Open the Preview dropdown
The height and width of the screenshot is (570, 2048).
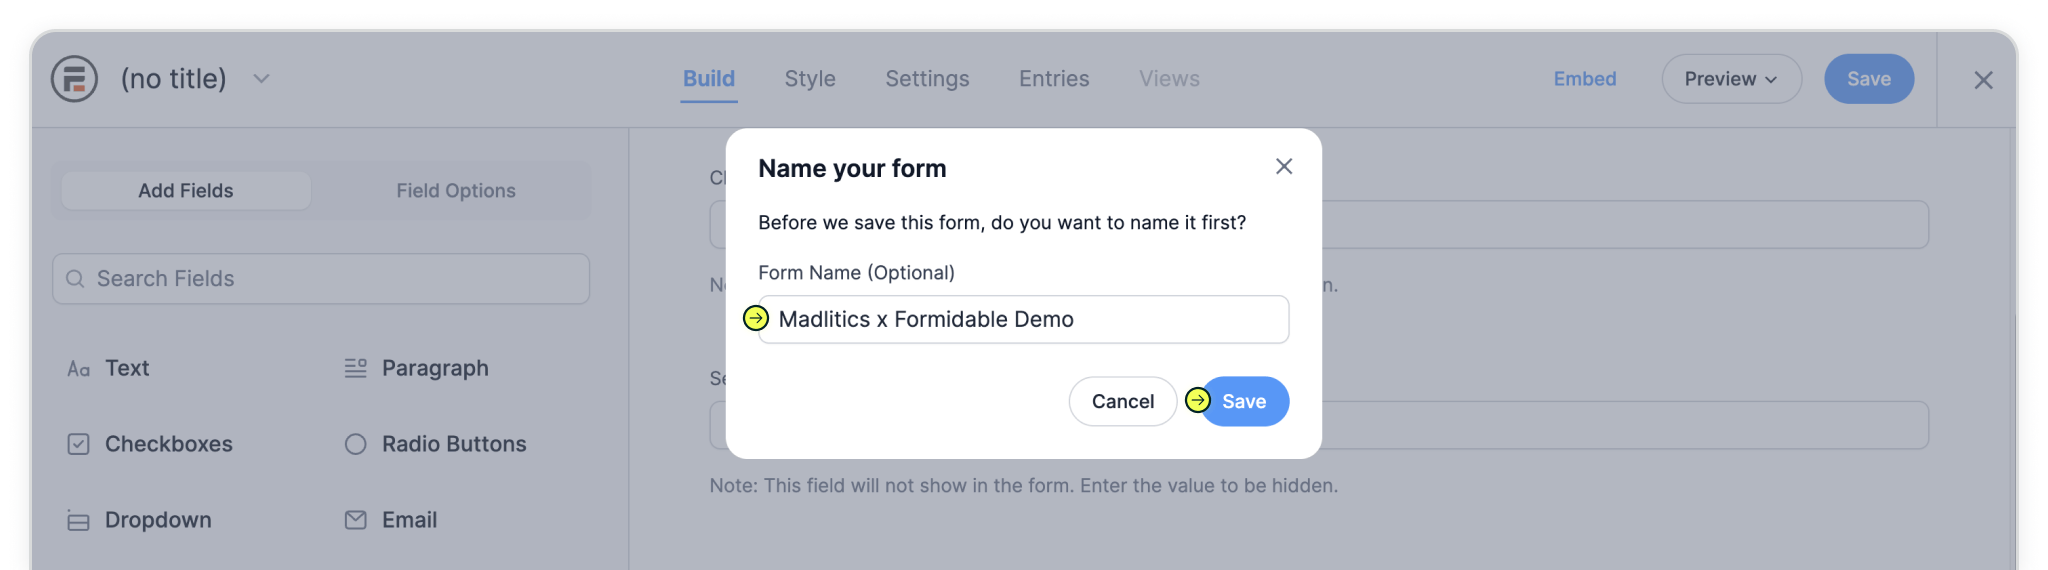(1731, 79)
